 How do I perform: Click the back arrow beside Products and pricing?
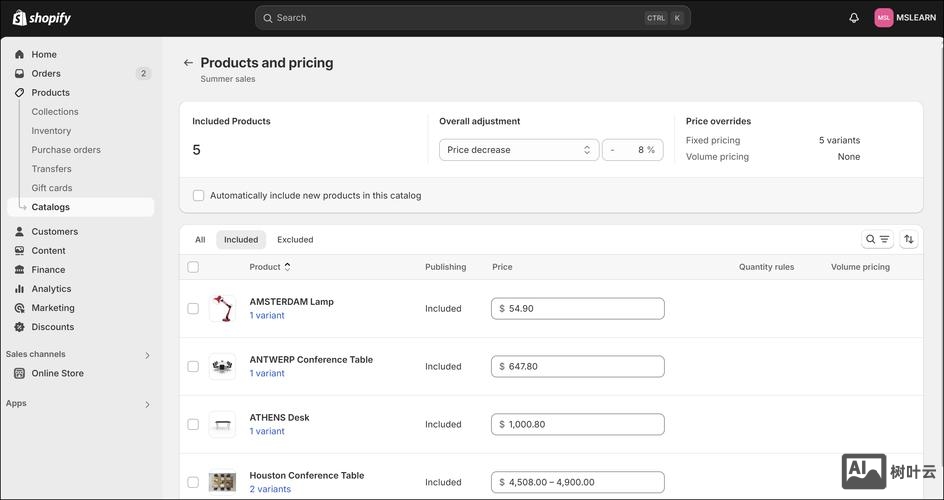pos(188,63)
